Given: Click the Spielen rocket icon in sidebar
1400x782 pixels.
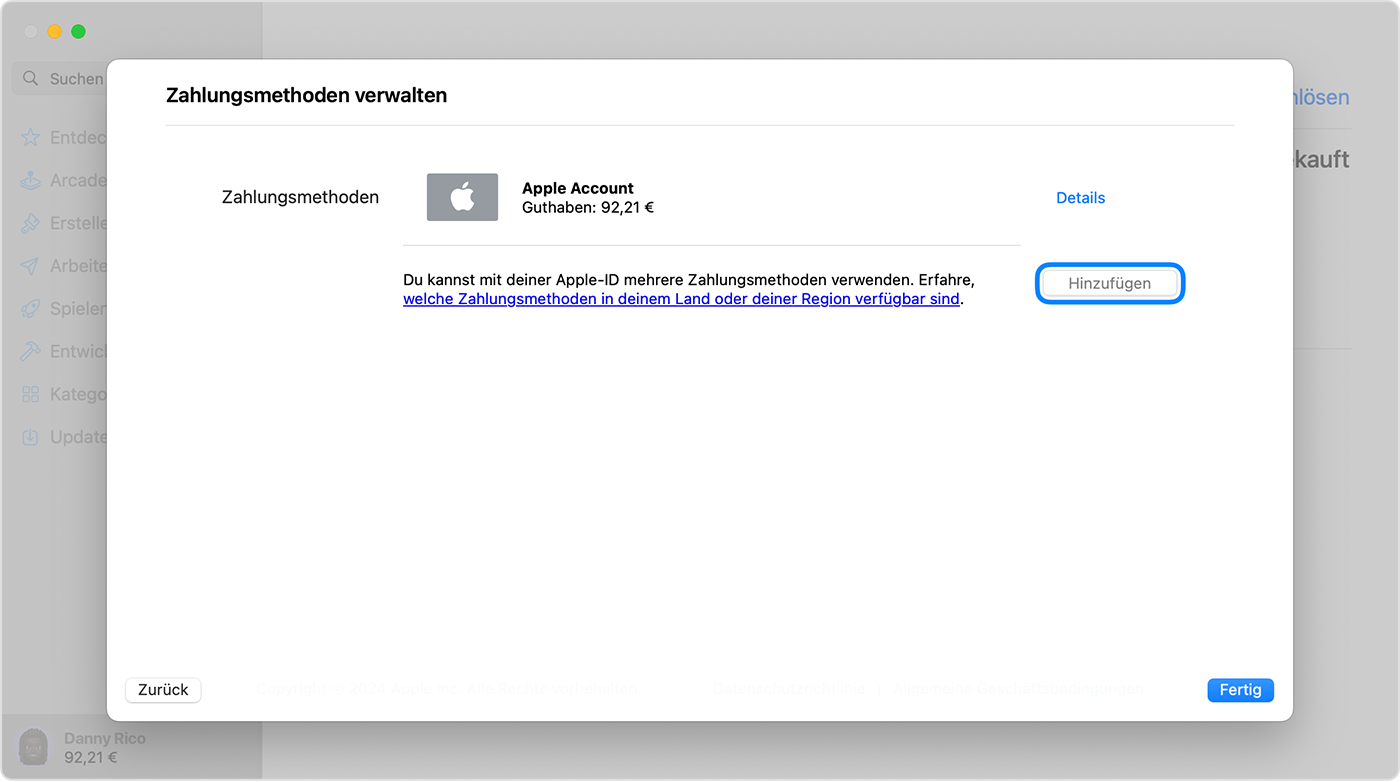Looking at the screenshot, I should pos(31,309).
